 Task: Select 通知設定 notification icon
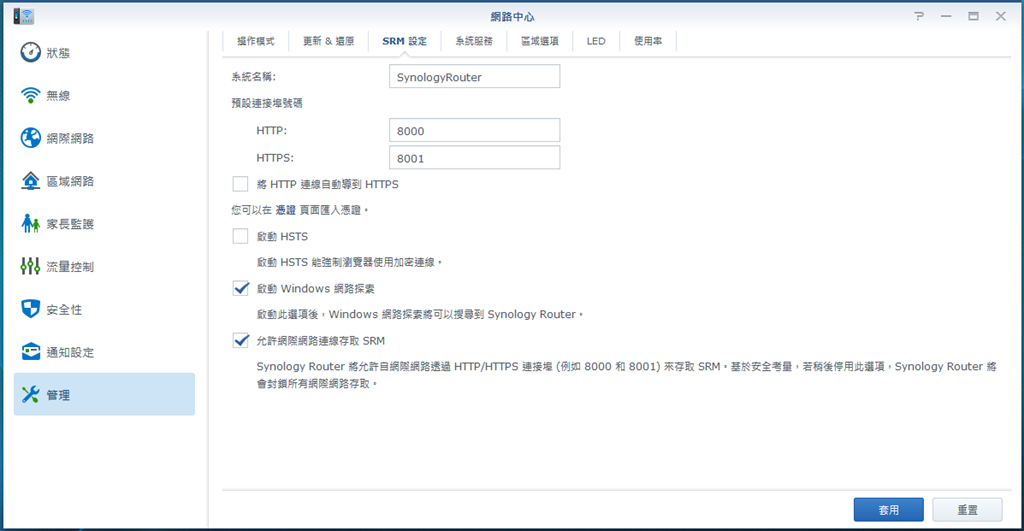[30, 352]
